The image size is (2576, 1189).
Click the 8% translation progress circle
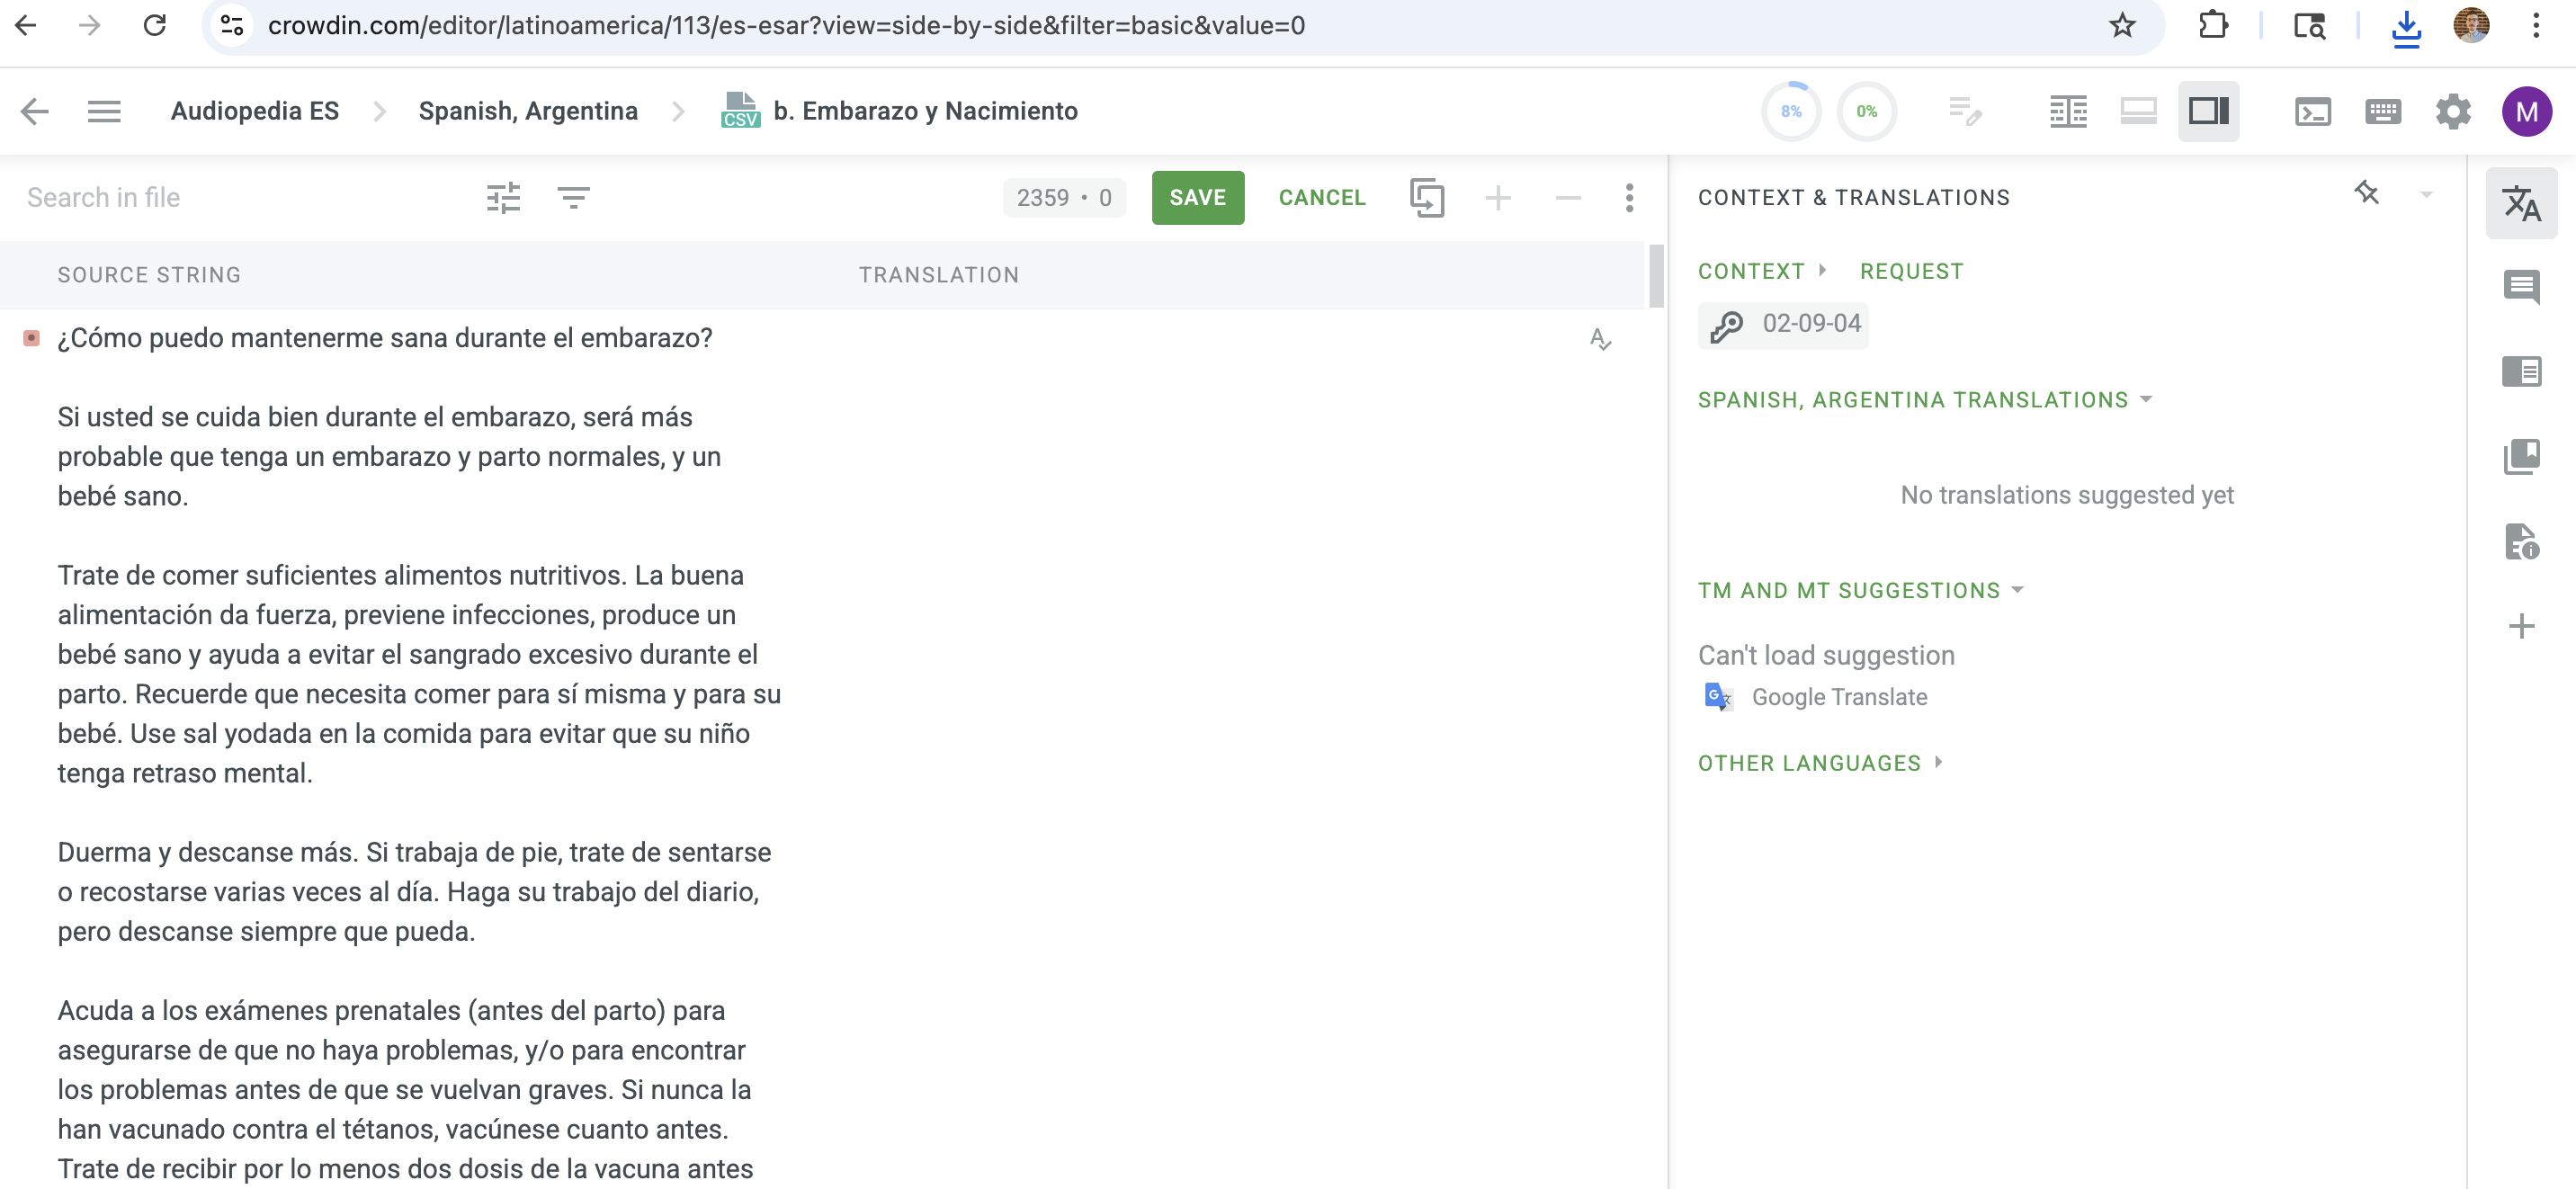[1791, 111]
